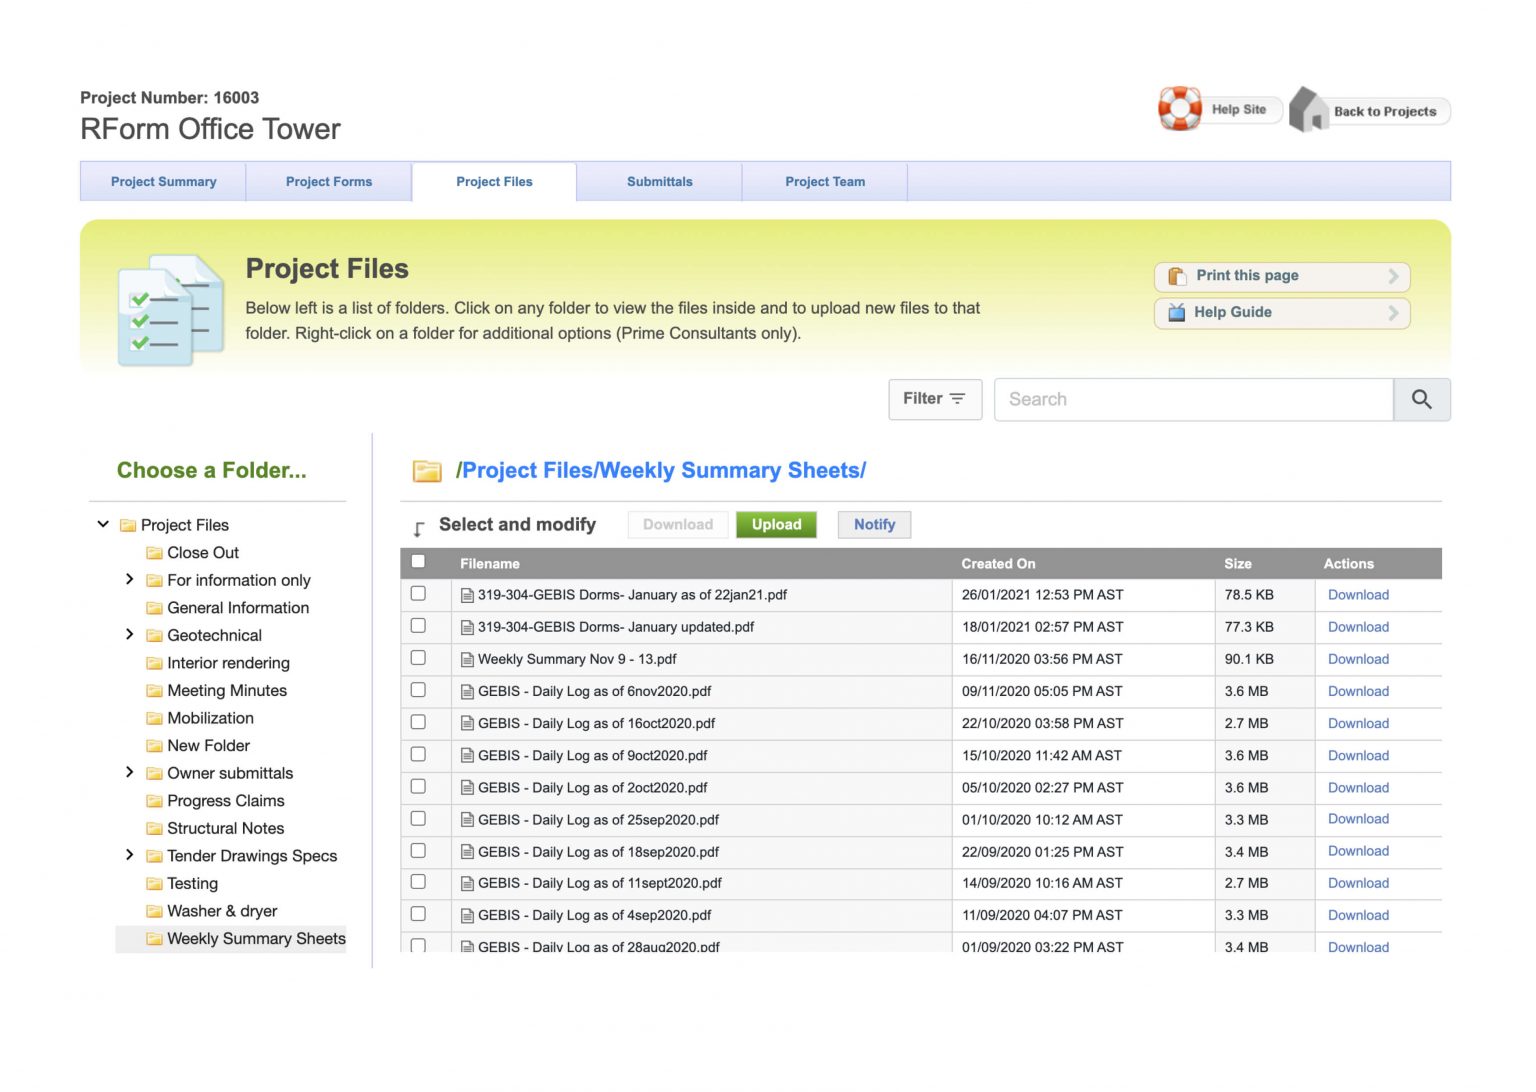Click the Project Files checklist graphic
The width and height of the screenshot is (1536, 1092).
(x=168, y=308)
